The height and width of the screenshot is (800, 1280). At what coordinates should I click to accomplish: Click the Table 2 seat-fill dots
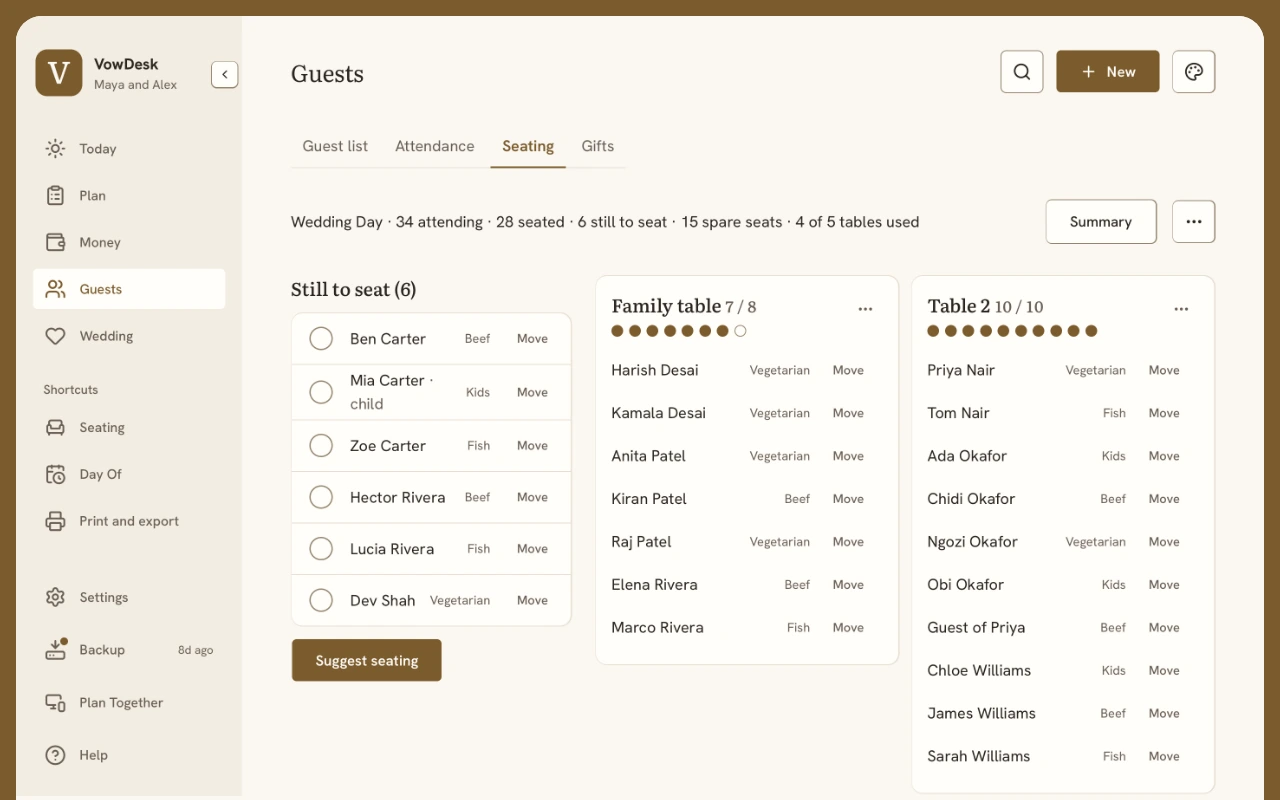click(1012, 331)
